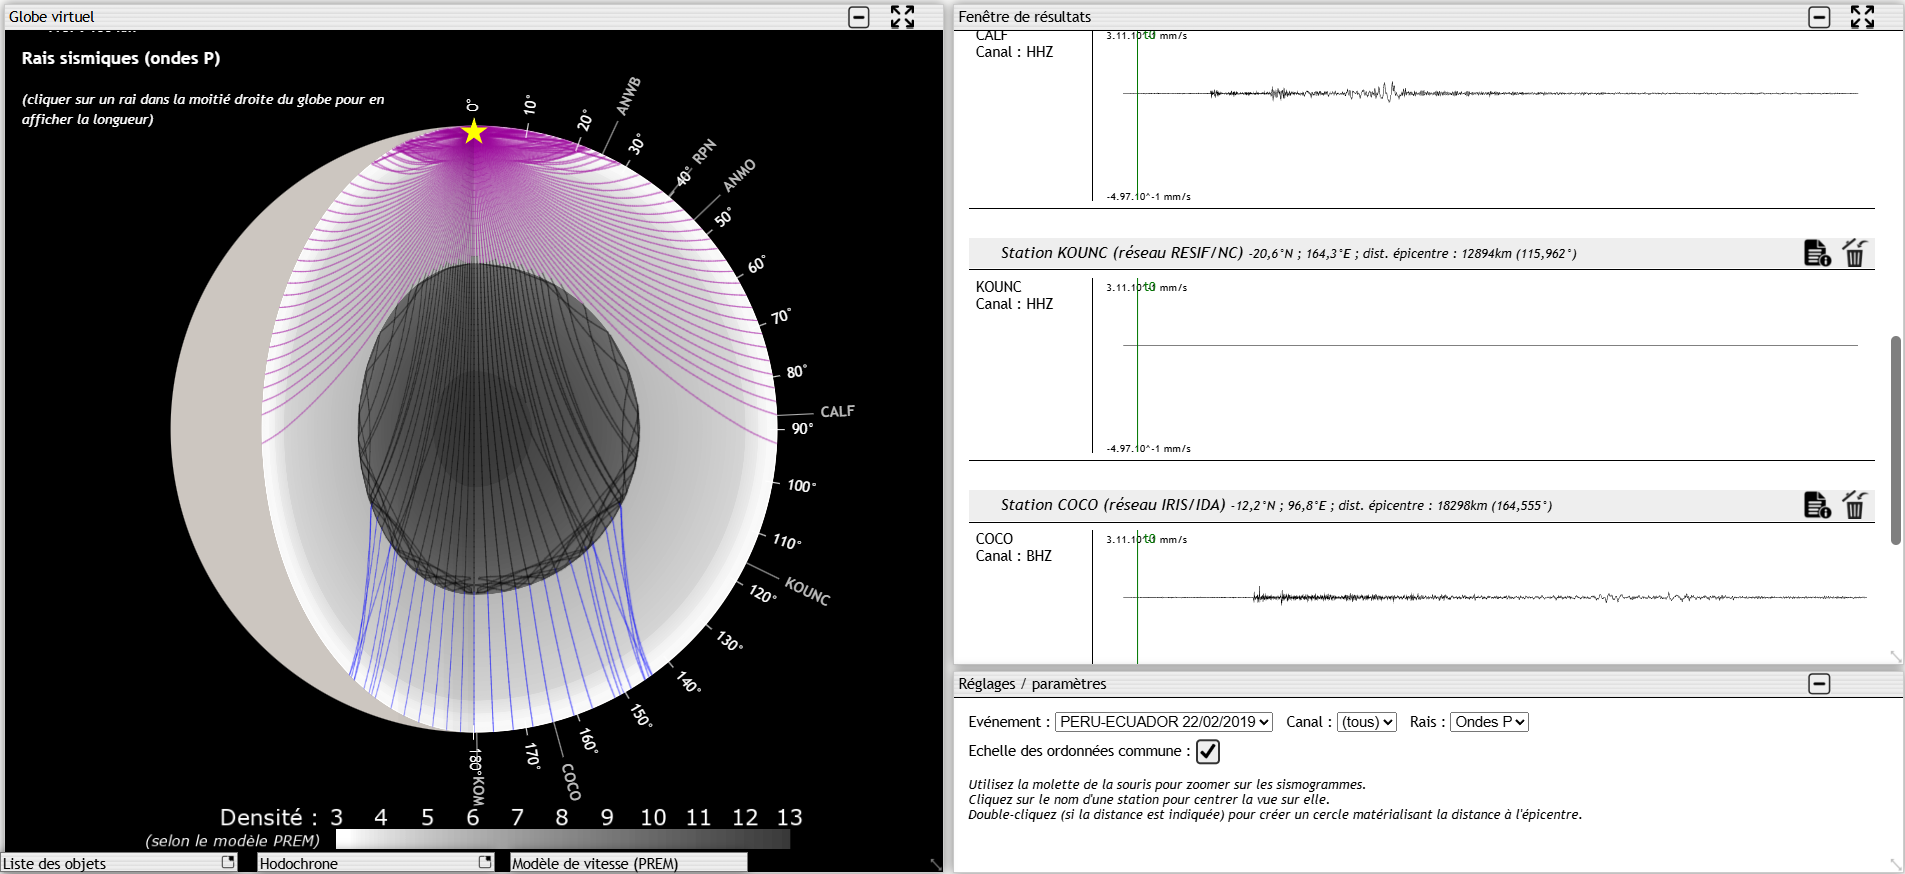
Task: Open station info for COCO
Action: tap(1816, 506)
